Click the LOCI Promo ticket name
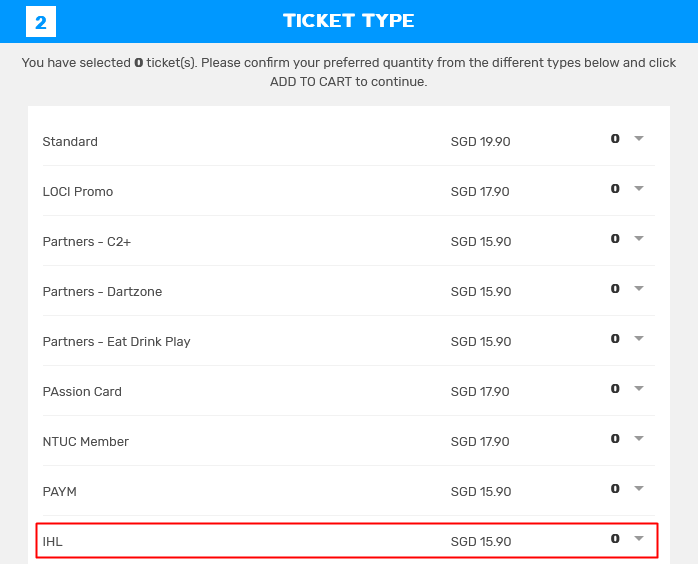 click(78, 192)
